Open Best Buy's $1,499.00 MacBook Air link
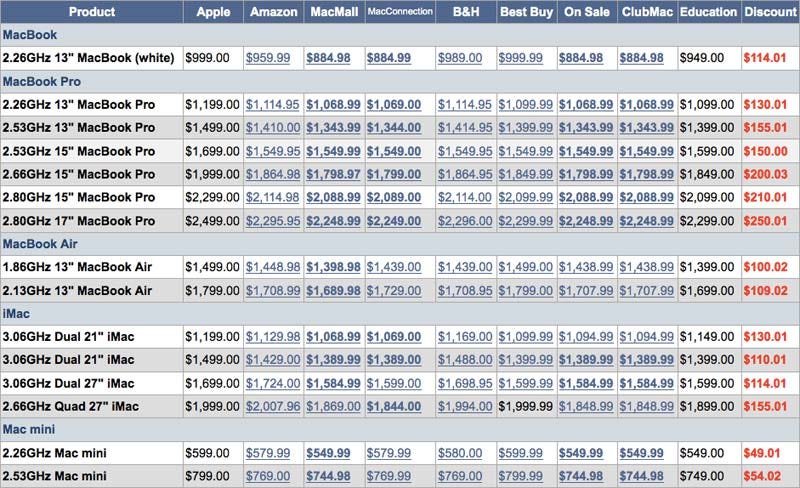The height and width of the screenshot is (488, 800). (526, 267)
